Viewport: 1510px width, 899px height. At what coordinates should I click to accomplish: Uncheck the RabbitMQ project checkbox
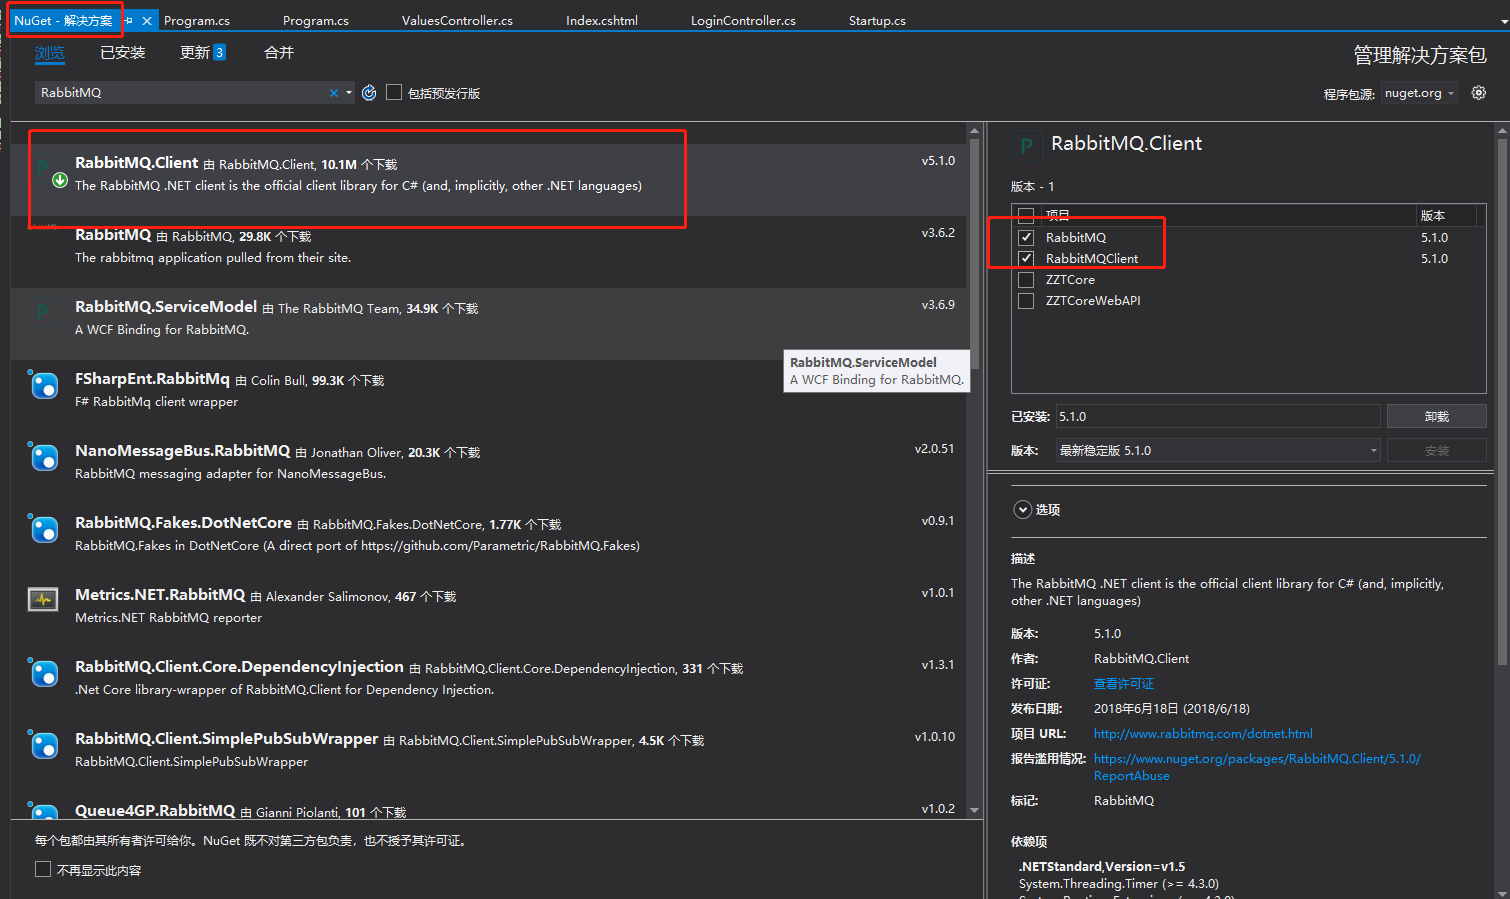click(1026, 237)
